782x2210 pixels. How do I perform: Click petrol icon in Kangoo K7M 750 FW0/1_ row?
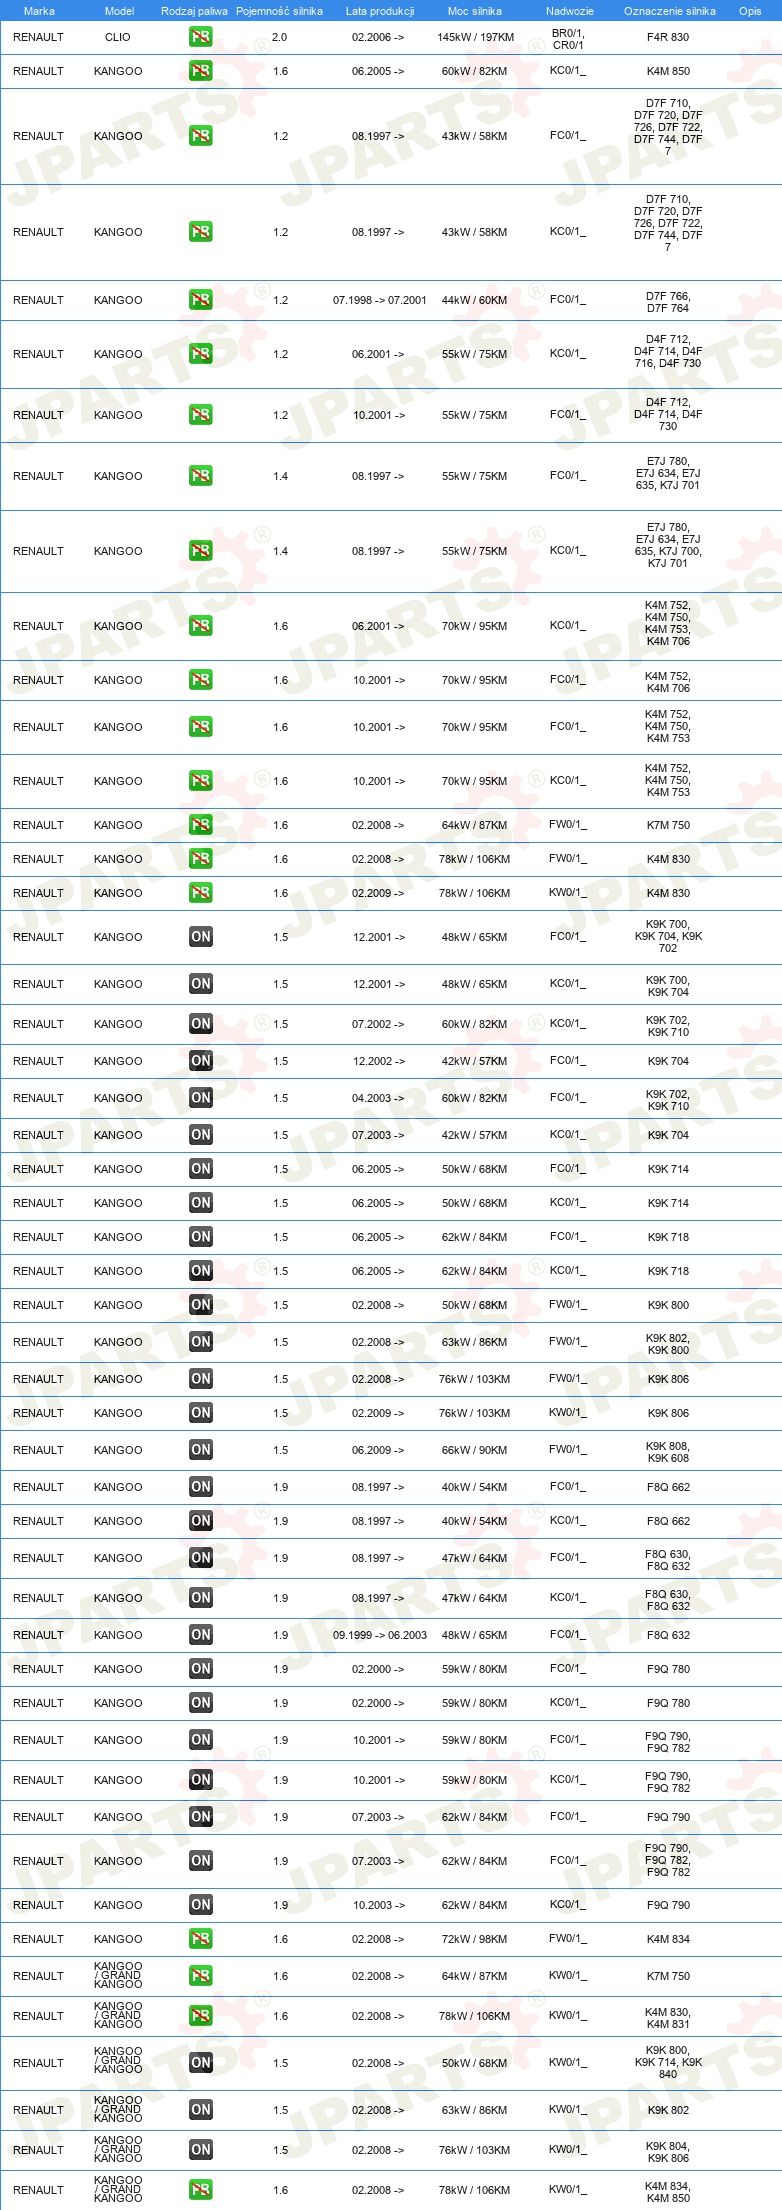(x=200, y=825)
